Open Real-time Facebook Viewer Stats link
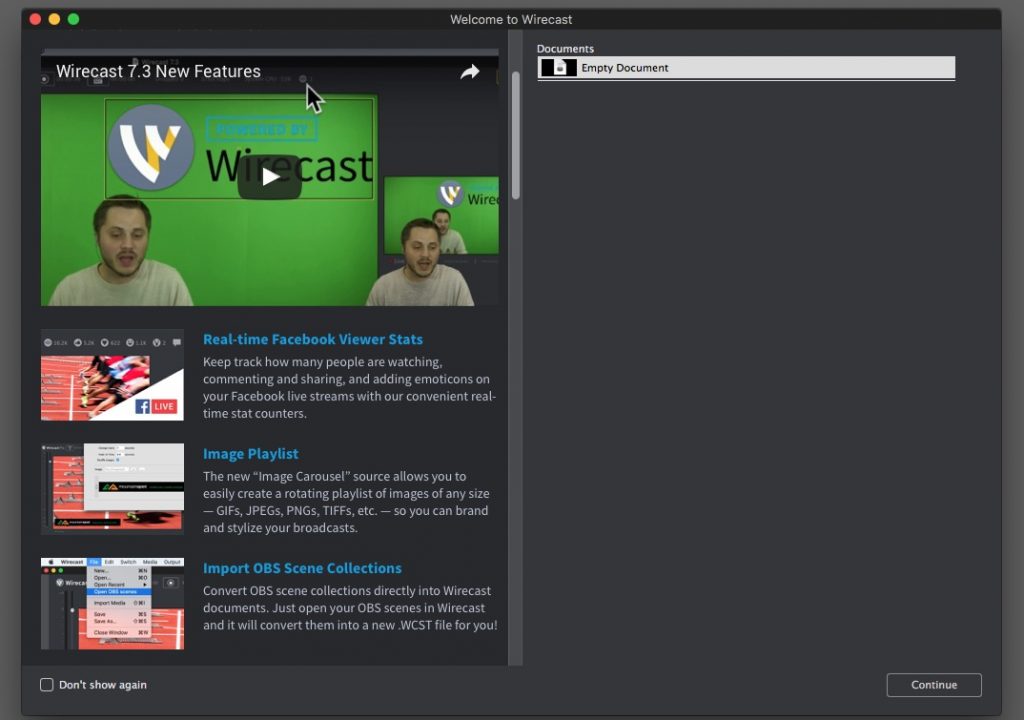 click(313, 339)
